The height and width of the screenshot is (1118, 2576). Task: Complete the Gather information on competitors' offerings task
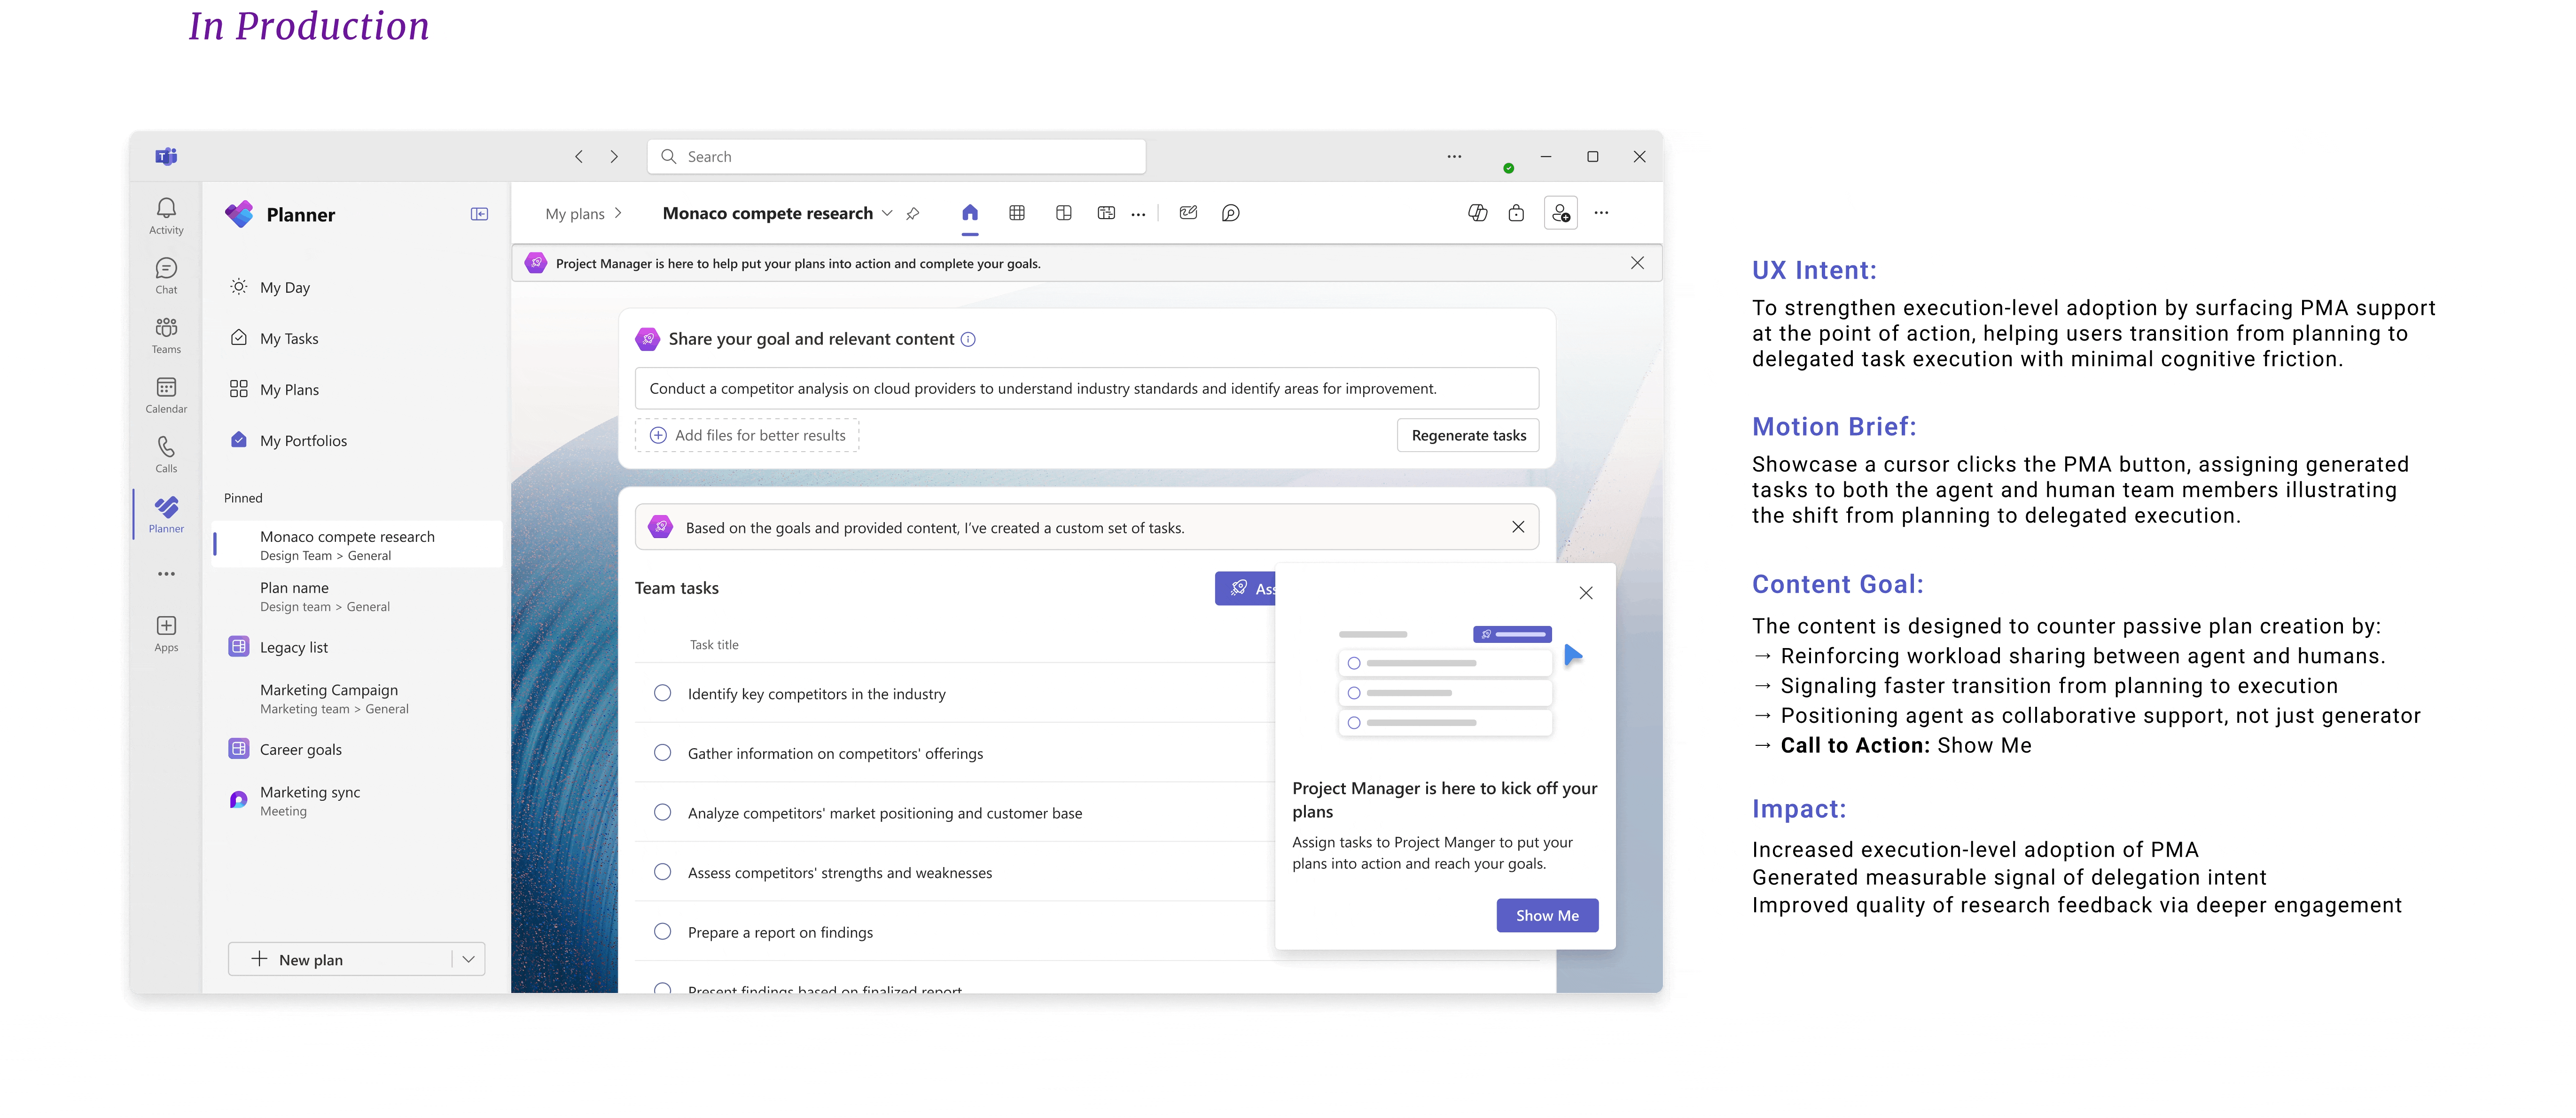tap(662, 752)
